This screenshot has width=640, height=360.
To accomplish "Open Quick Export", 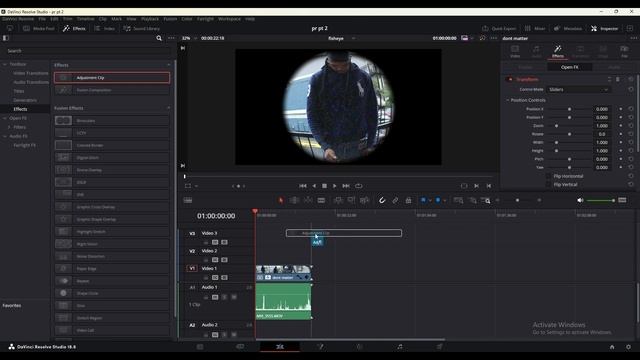I will tap(499, 29).
